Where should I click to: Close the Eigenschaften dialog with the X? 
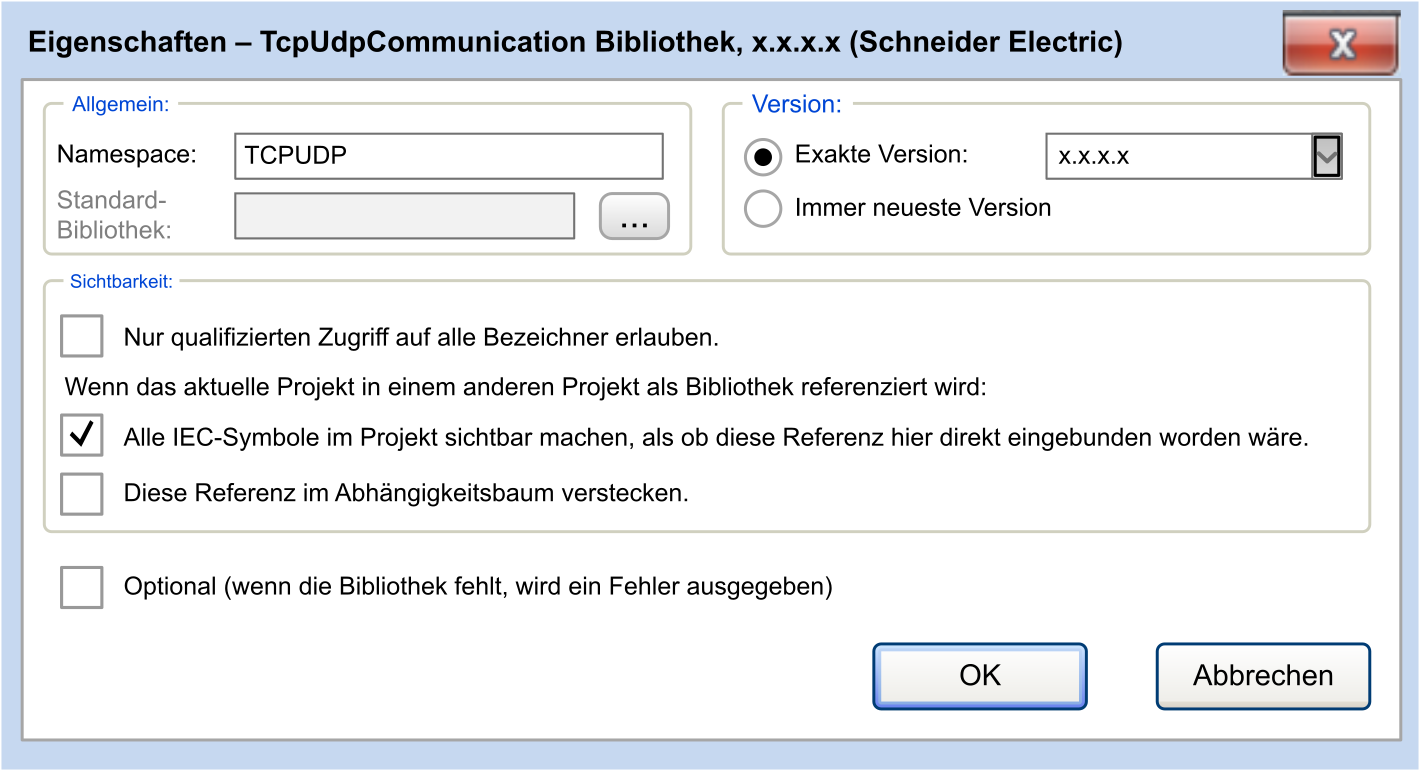(x=1340, y=46)
